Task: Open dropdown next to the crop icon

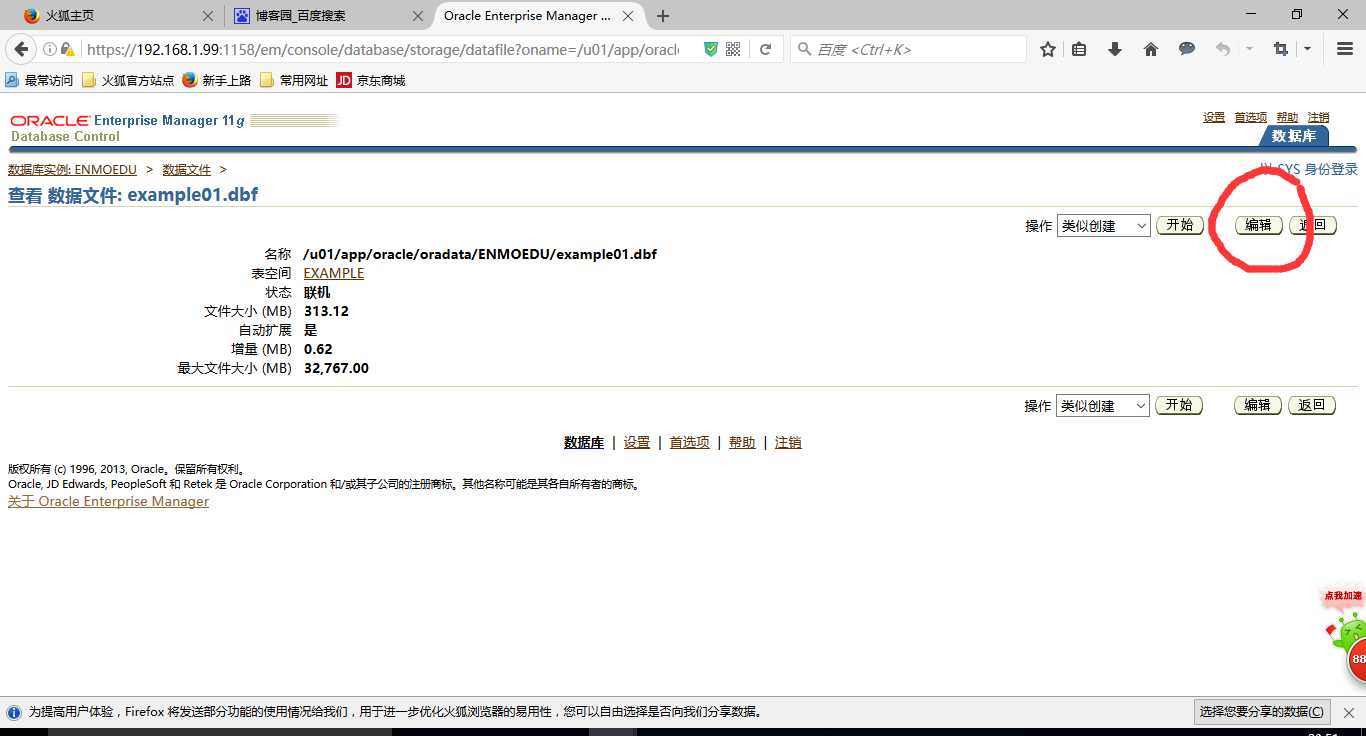Action: pyautogui.click(x=1307, y=49)
